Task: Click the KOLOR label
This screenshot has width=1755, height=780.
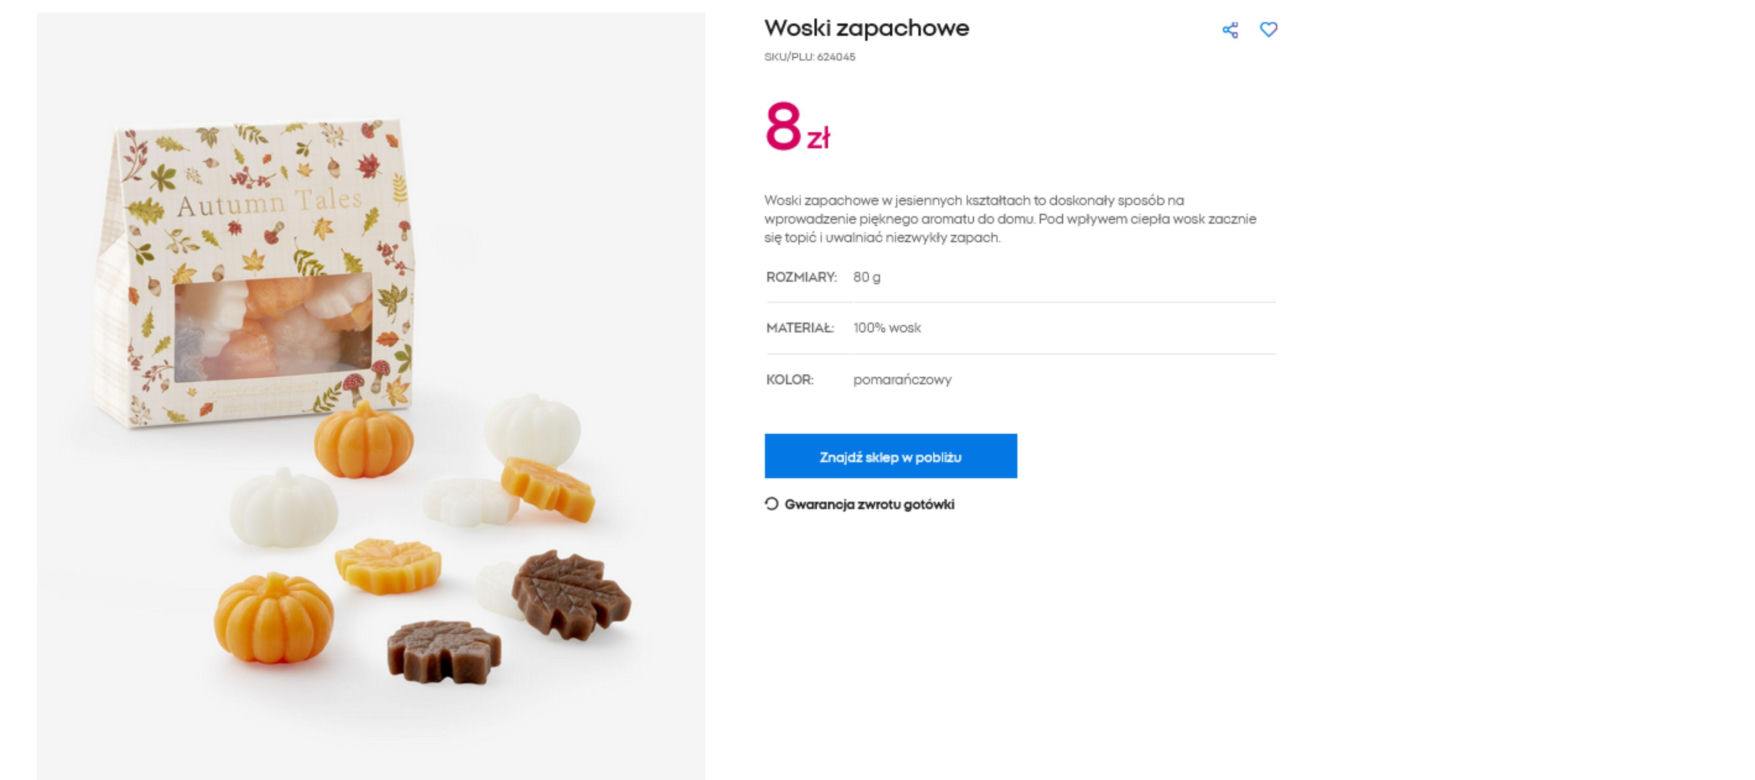Action: (790, 380)
